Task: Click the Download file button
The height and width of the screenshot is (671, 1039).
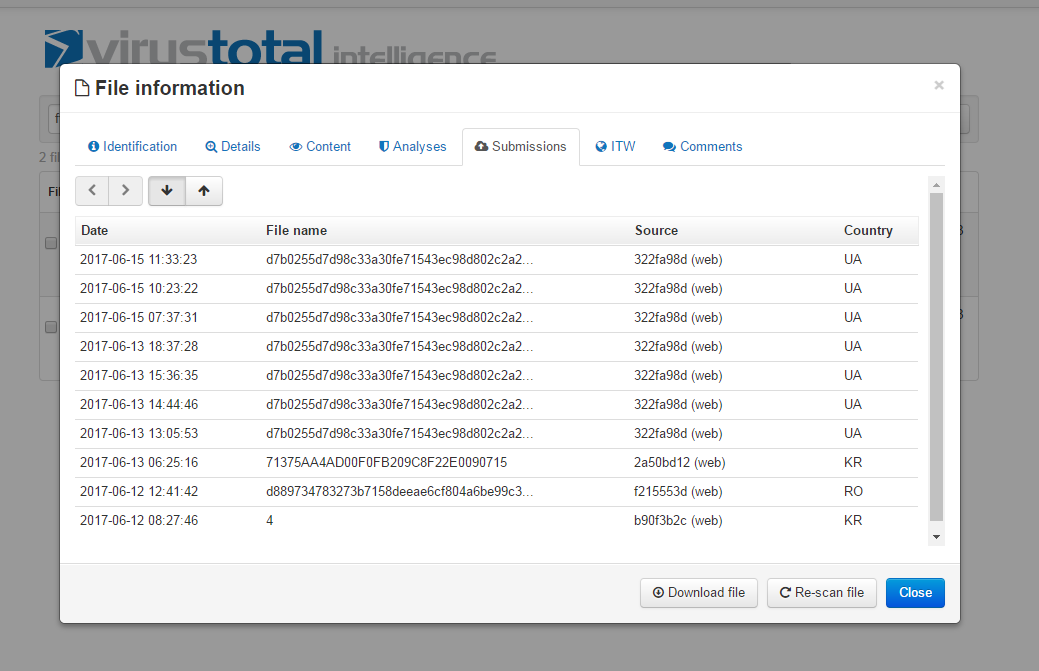Action: click(x=698, y=593)
